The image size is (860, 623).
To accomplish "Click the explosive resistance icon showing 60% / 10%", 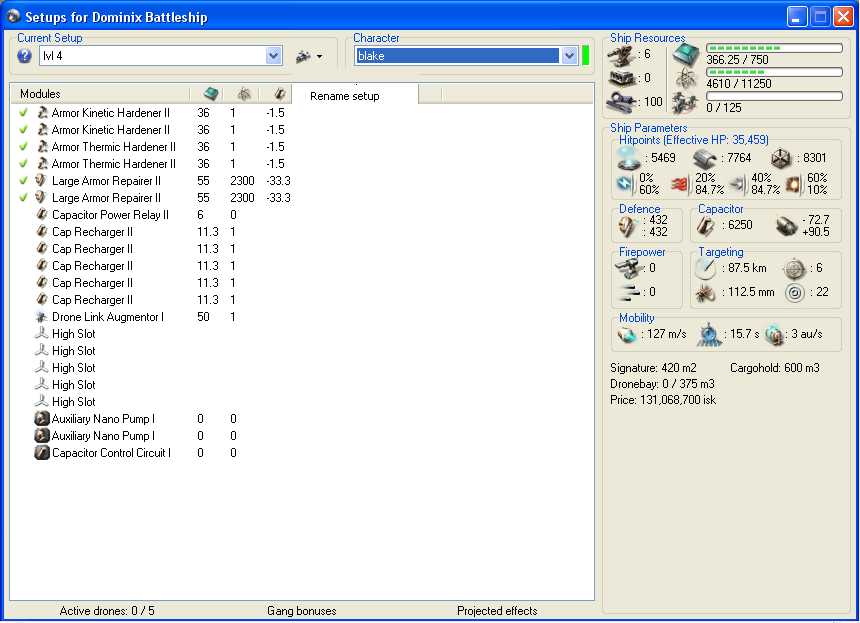I will pos(794,184).
